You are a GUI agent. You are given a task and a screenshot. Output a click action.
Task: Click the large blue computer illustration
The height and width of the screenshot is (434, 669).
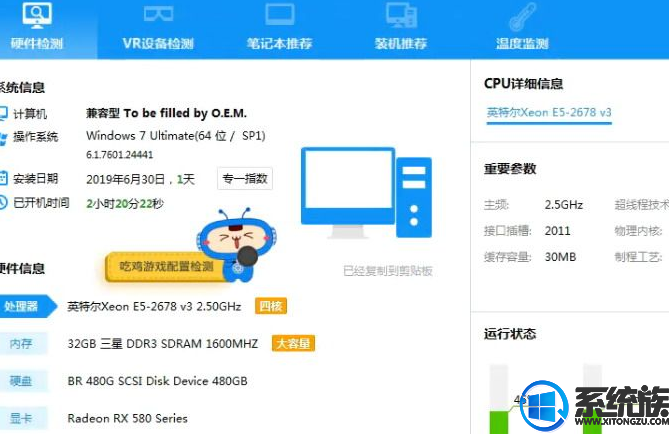click(366, 192)
